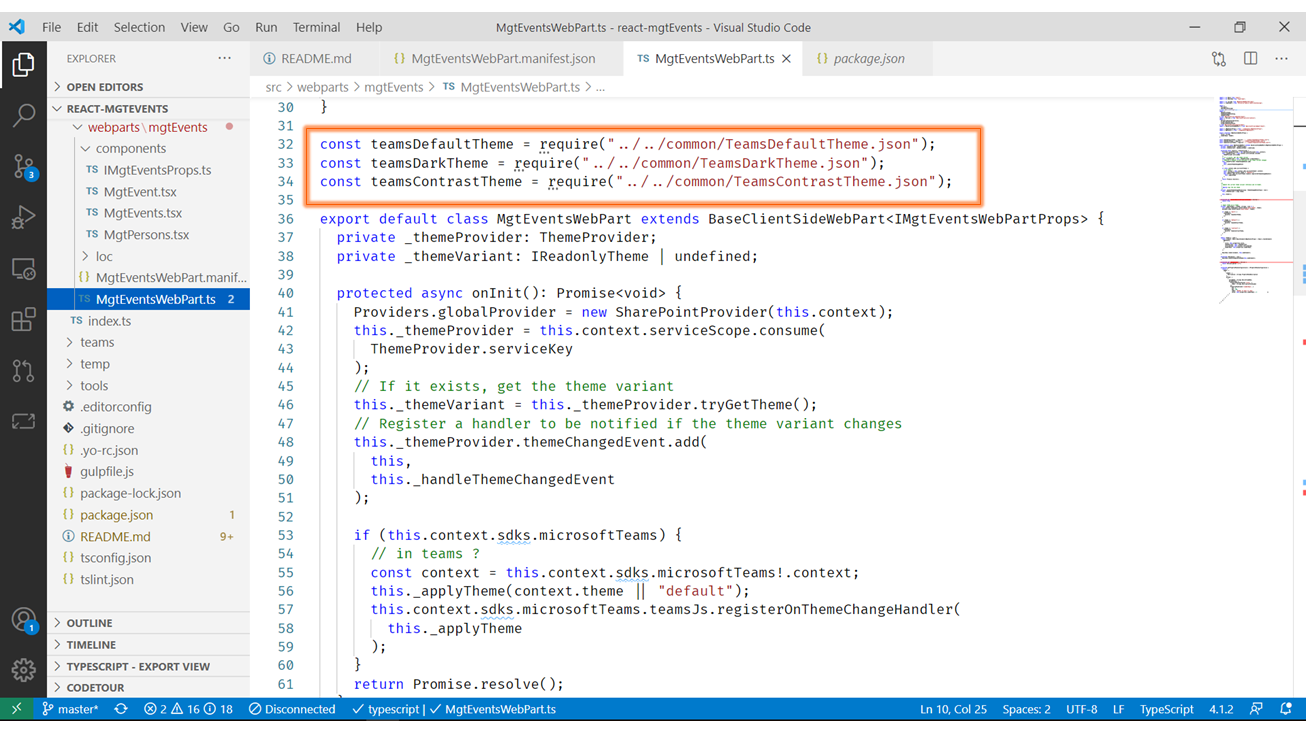Image resolution: width=1306 pixels, height=734 pixels.
Task: Click TypeScript language mode in status bar
Action: (x=1166, y=709)
